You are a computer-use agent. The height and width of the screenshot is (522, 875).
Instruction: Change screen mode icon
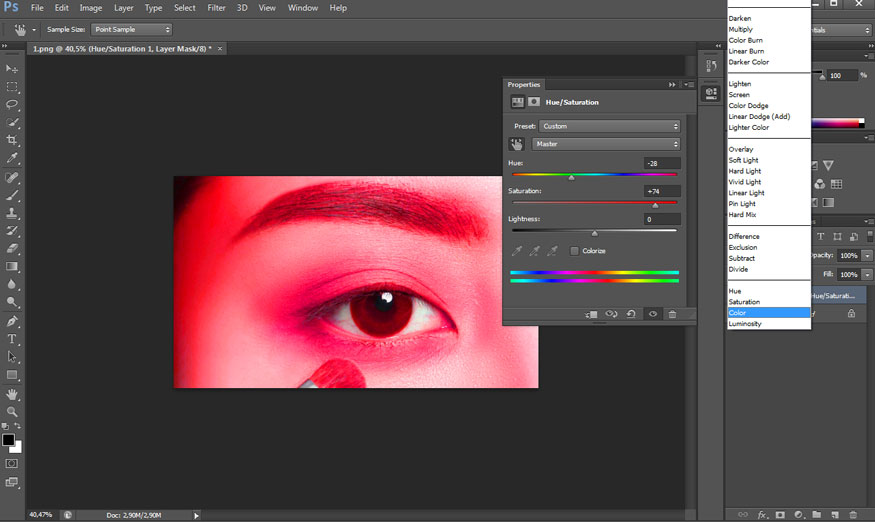click(x=12, y=482)
